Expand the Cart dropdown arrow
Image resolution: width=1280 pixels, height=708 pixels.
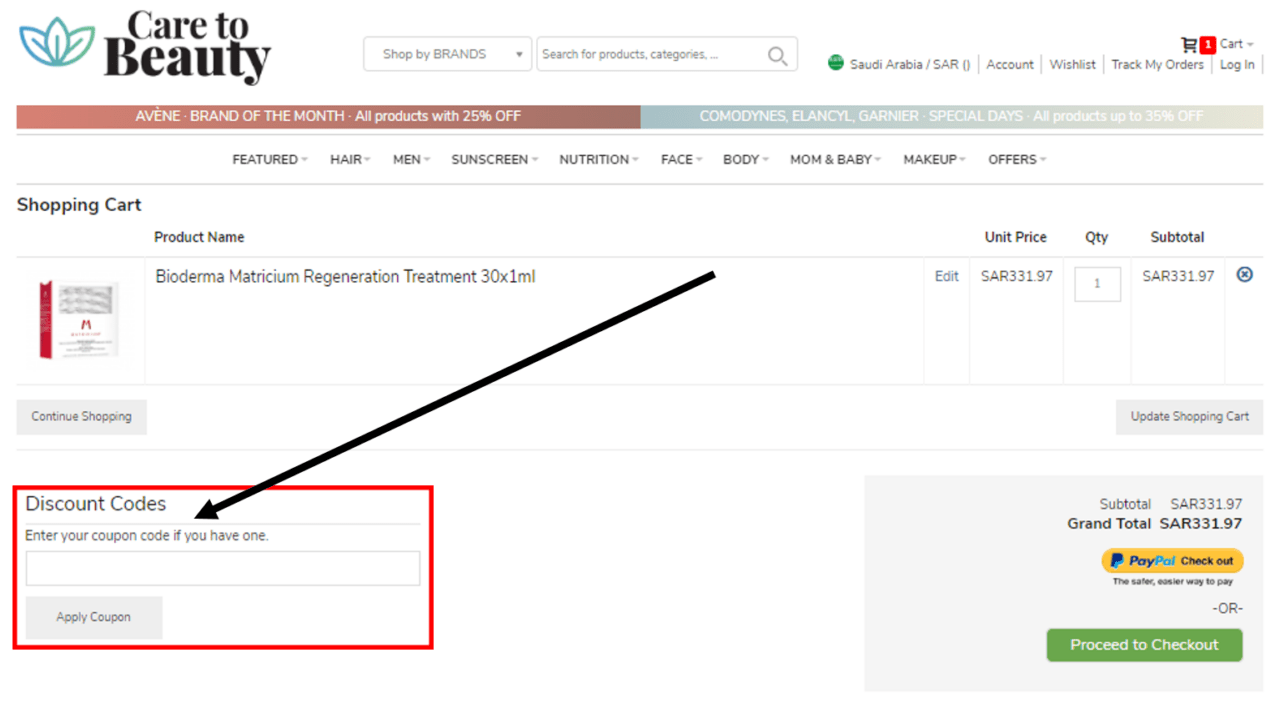pyautogui.click(x=1250, y=44)
